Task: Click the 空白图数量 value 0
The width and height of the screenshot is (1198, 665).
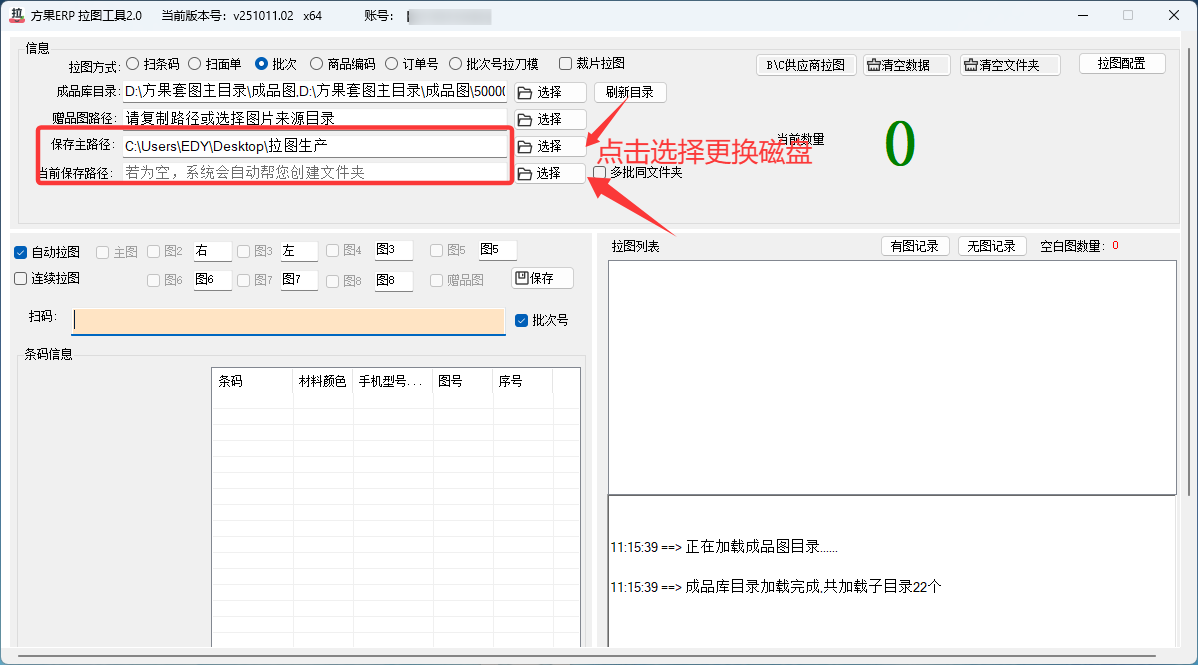Action: [1115, 245]
